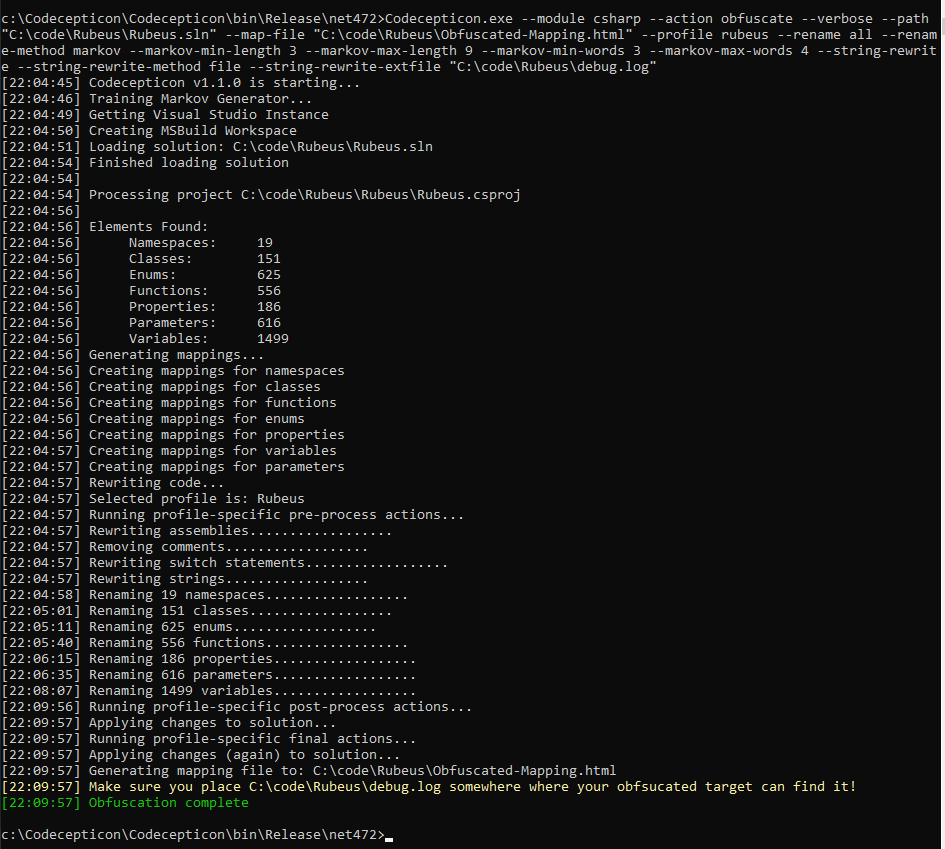Click the 'Elements Found:' line
This screenshot has width=945, height=849.
105,227
